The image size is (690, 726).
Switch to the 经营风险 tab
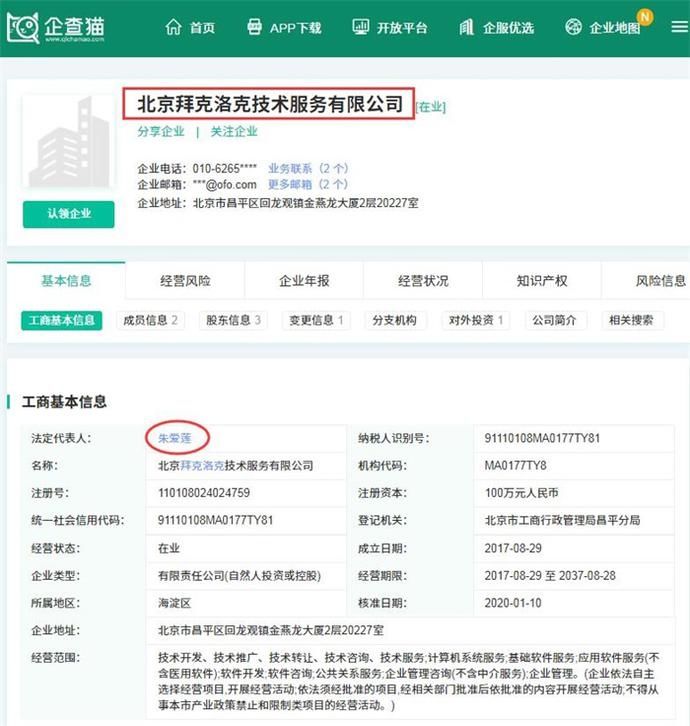click(x=185, y=281)
